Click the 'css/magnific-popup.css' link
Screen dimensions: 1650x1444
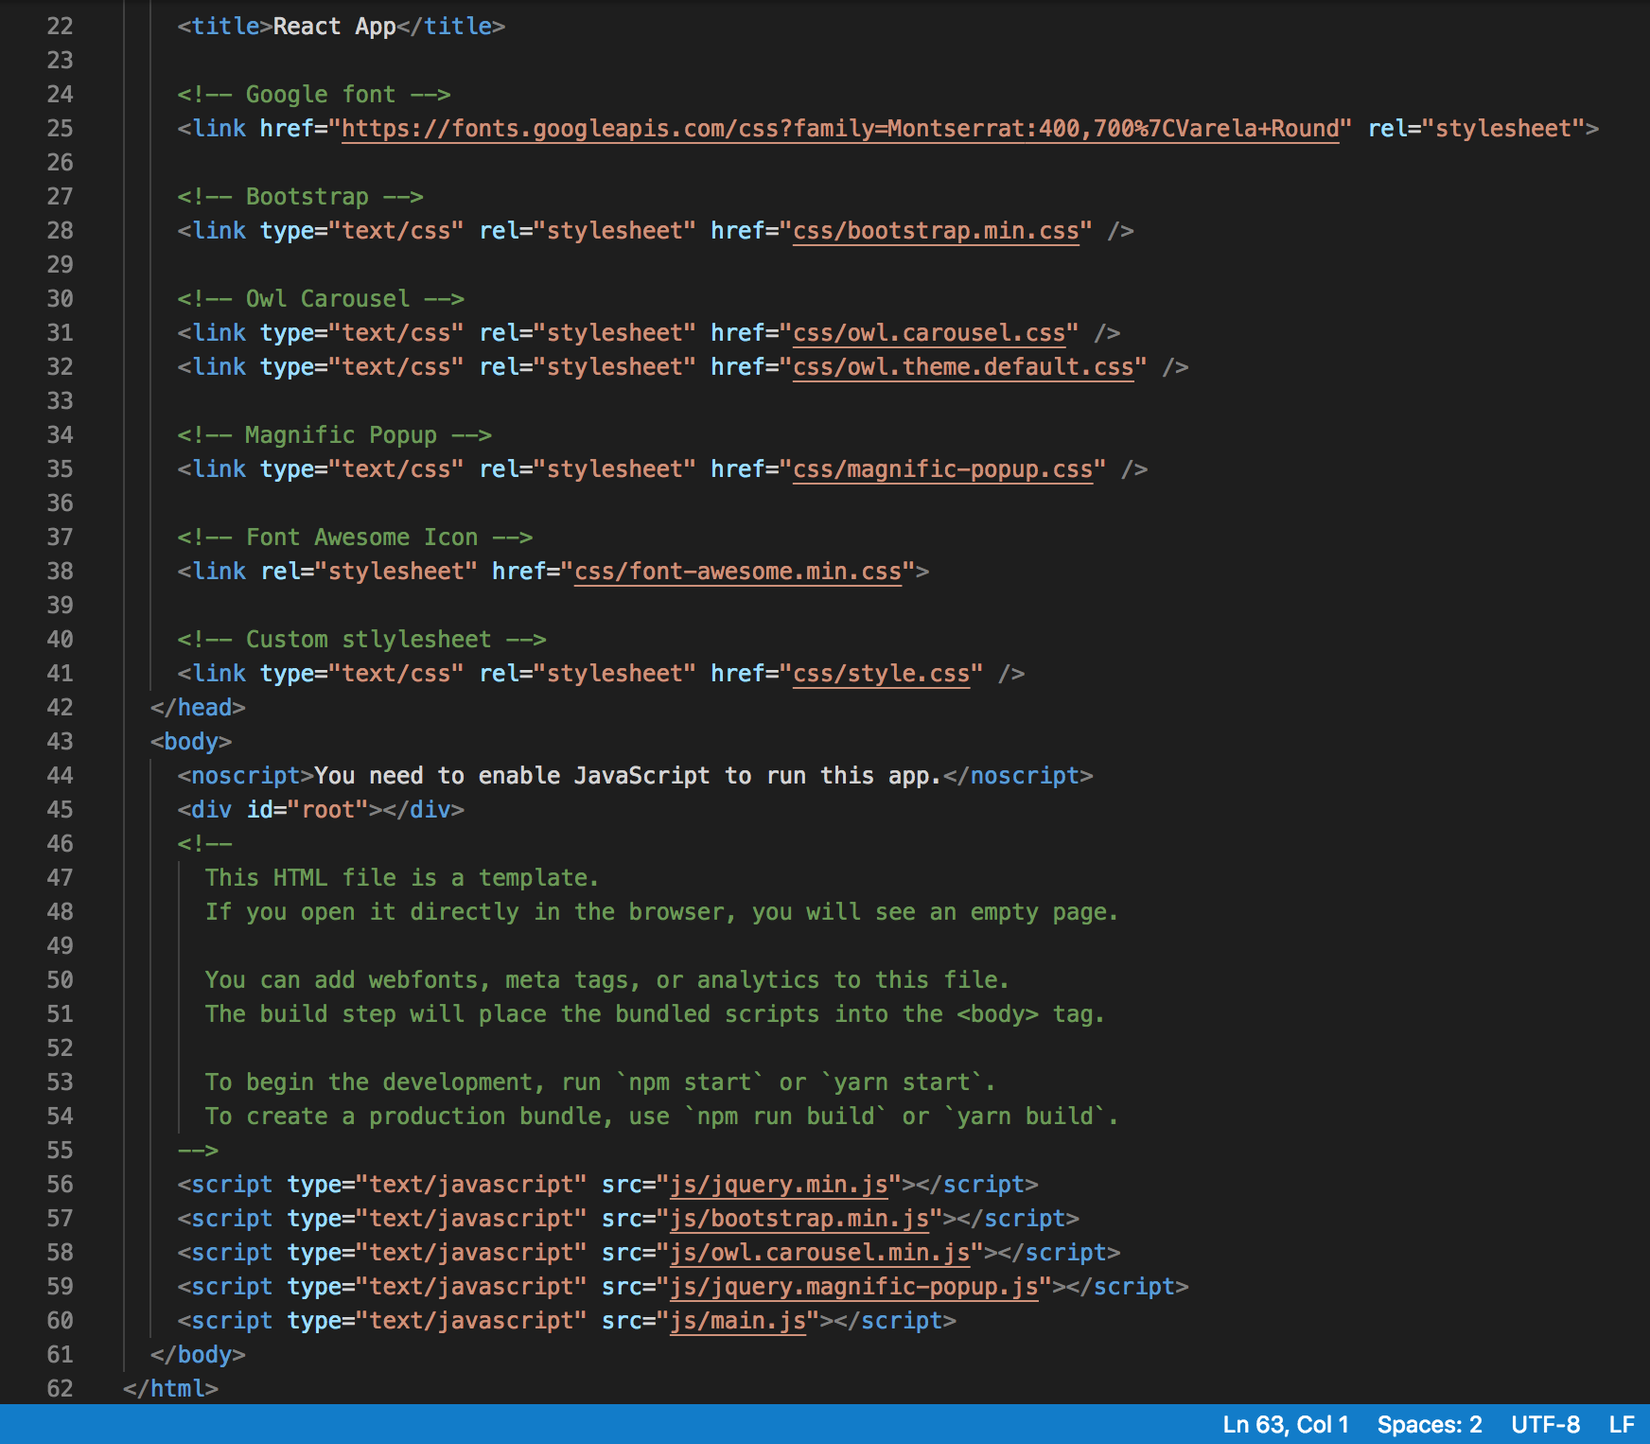coord(943,469)
